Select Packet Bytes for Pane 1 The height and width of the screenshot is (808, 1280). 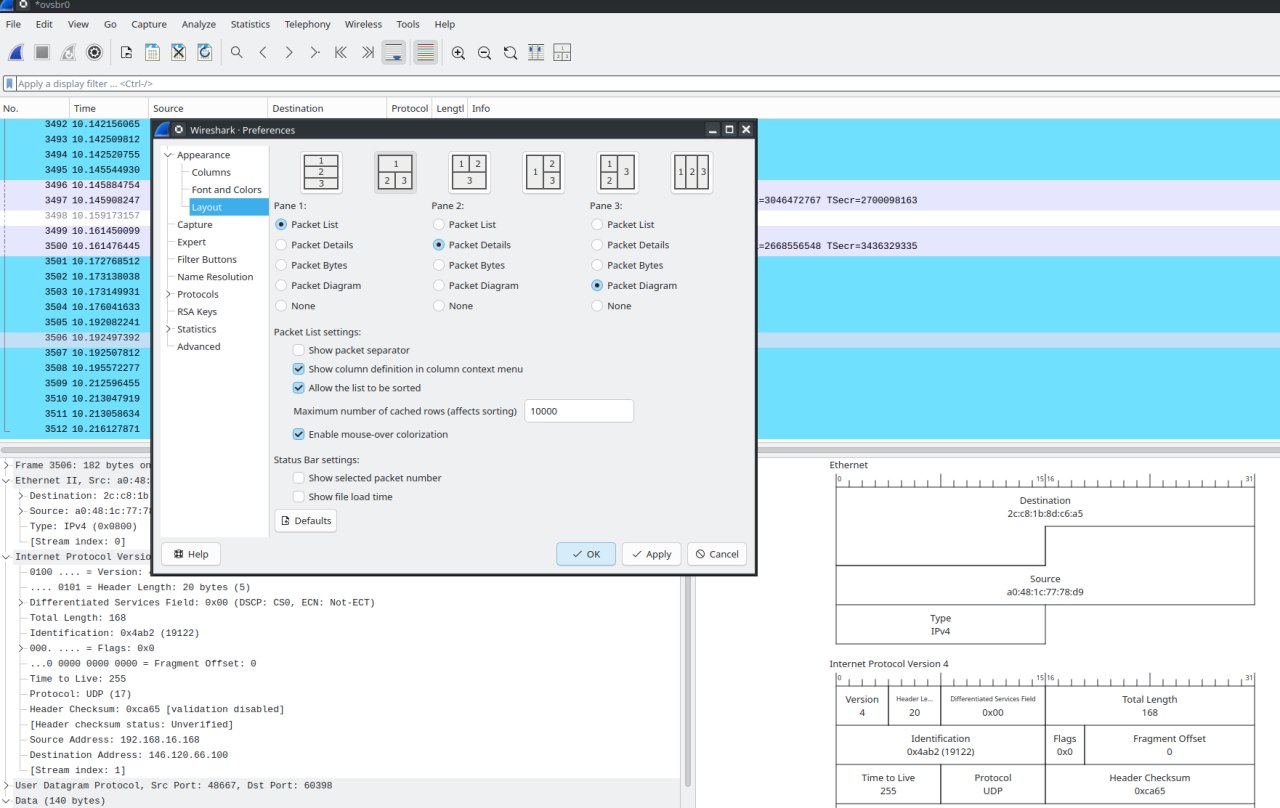tap(281, 265)
